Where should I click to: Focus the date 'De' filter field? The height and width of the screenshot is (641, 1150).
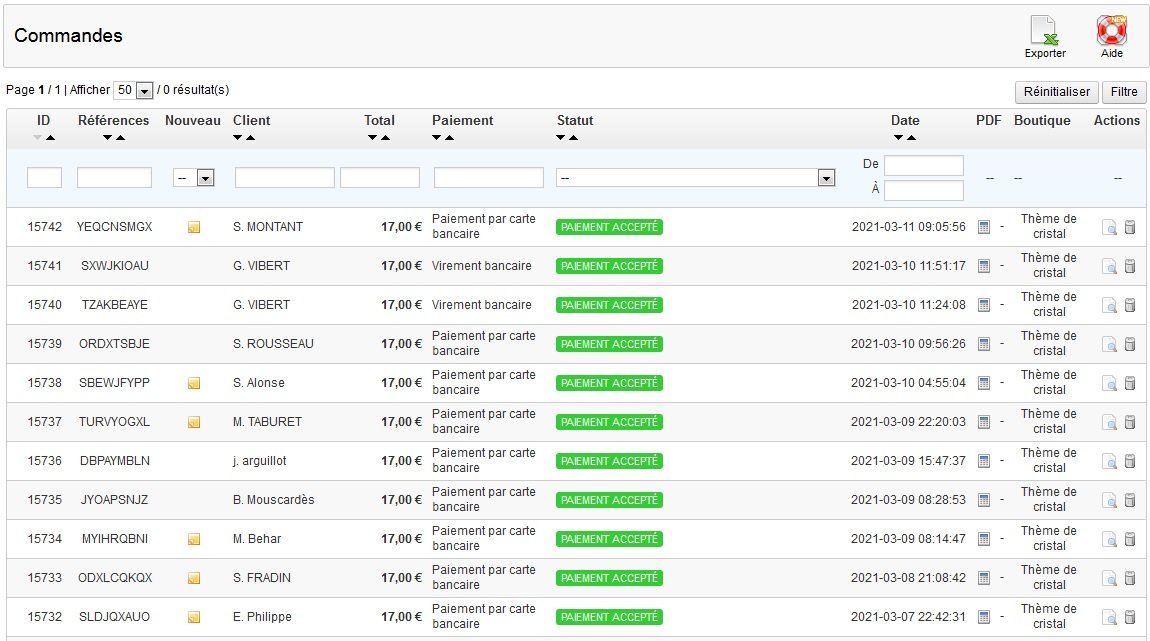point(923,165)
